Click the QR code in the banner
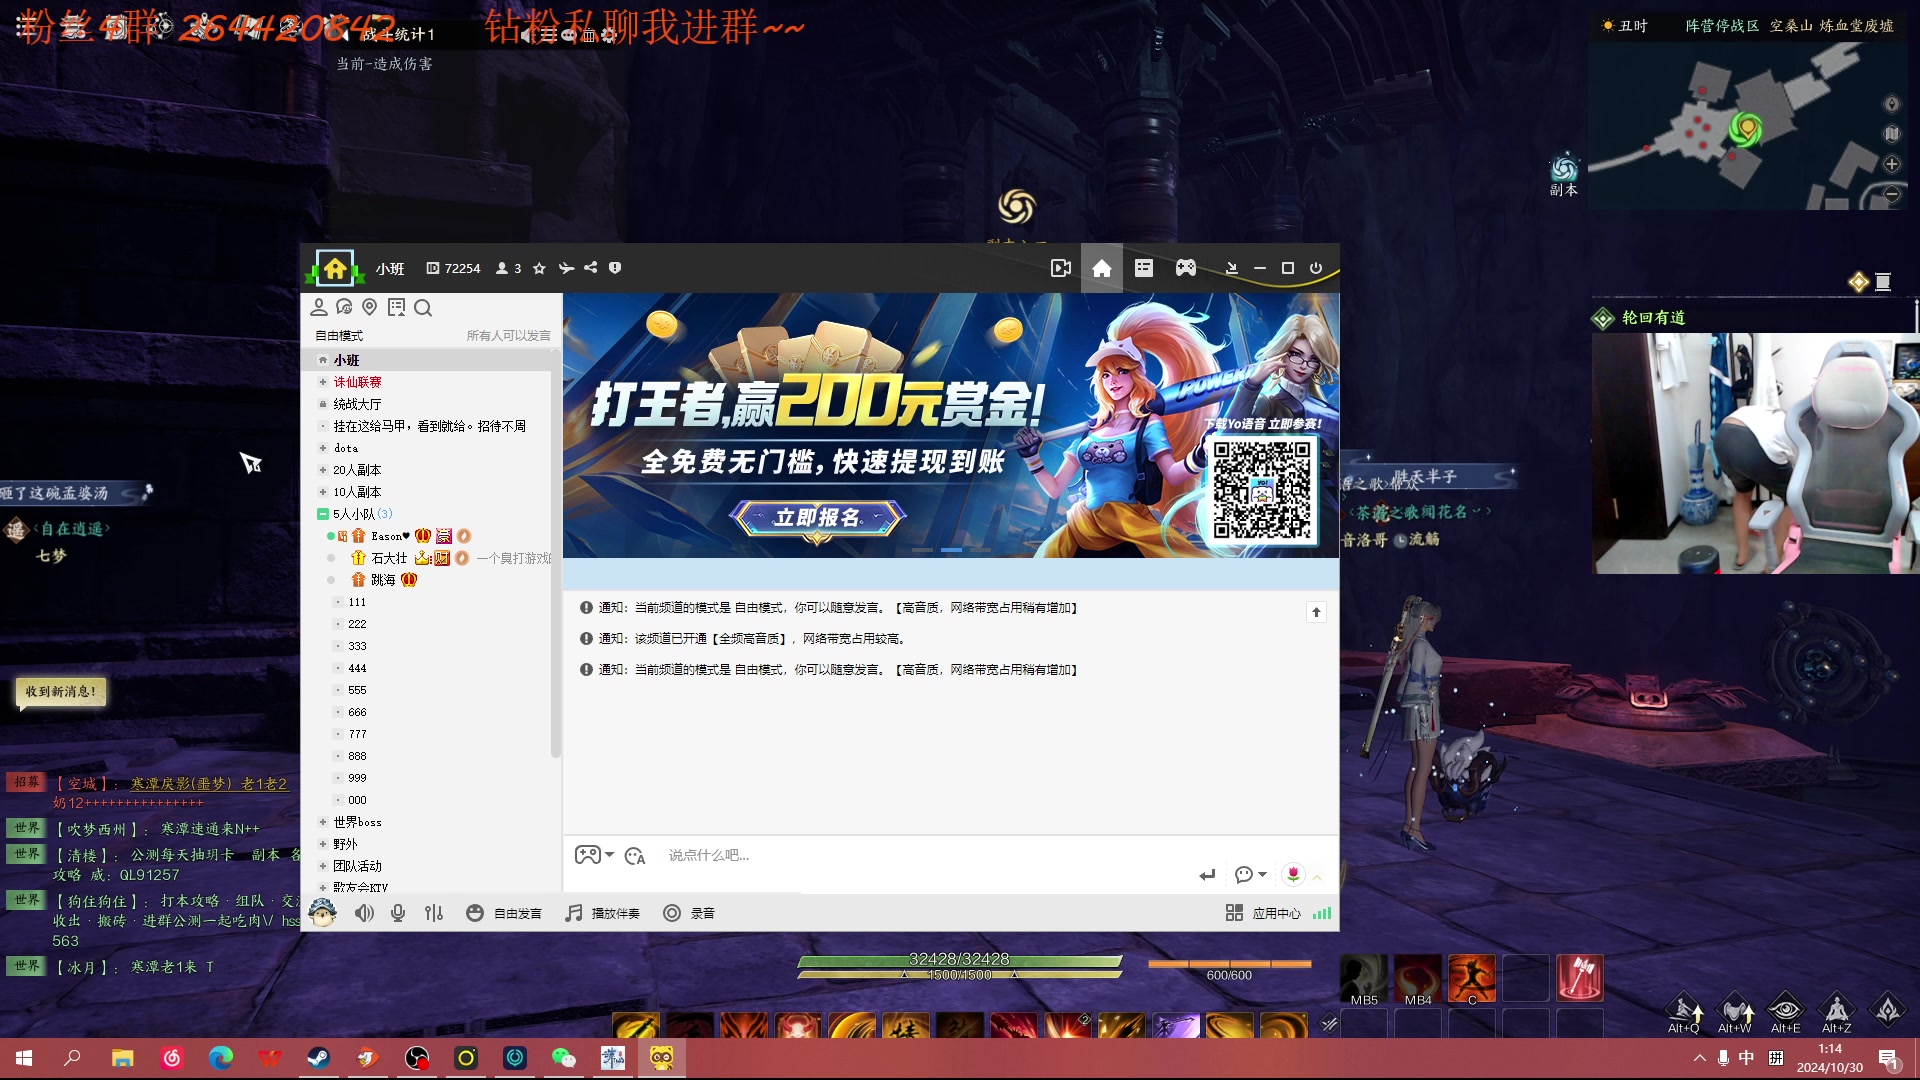Screen dimensions: 1920x1080 point(1262,490)
